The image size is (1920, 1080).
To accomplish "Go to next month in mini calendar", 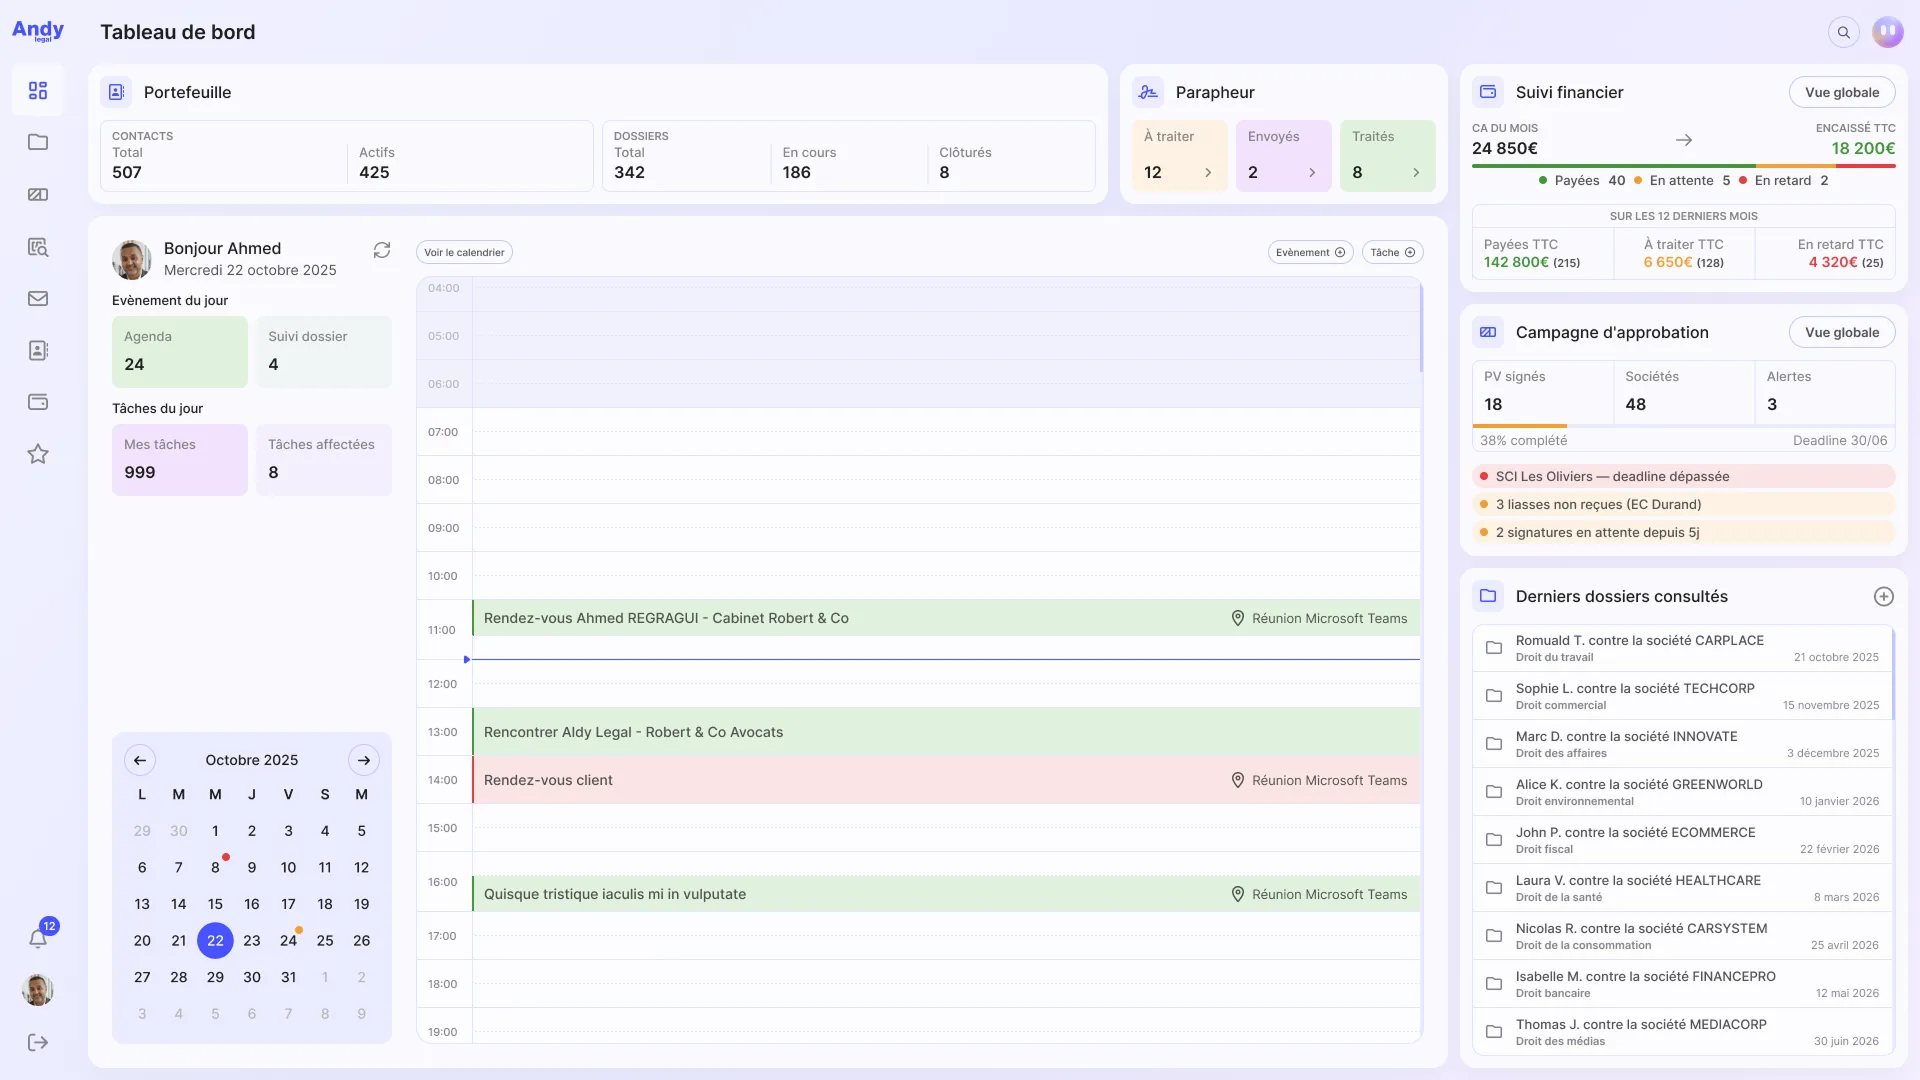I will 364,760.
